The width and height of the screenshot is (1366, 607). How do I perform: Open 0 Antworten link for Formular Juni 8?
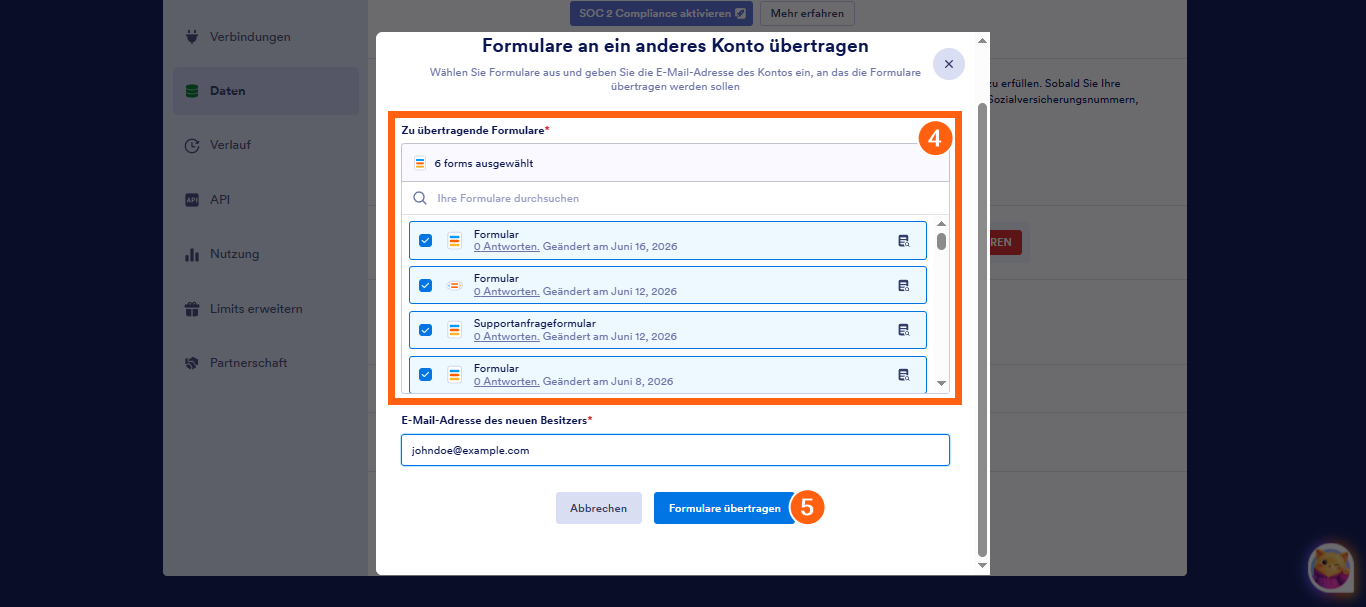[507, 382]
